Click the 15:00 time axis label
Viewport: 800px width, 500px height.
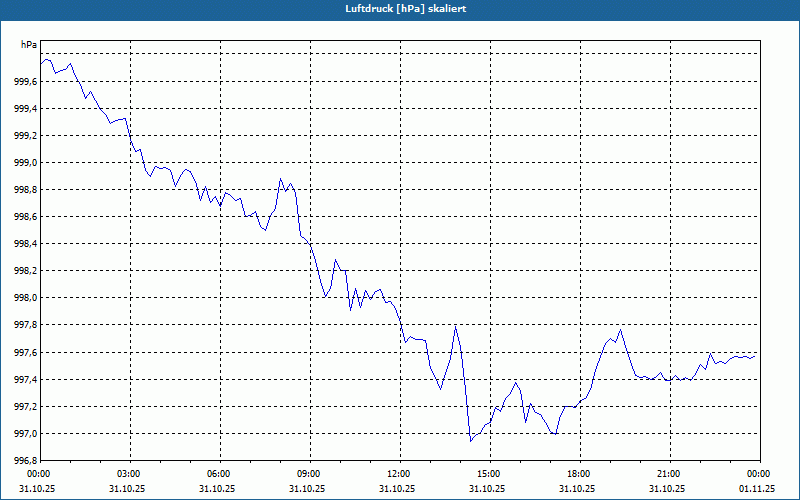(x=490, y=474)
